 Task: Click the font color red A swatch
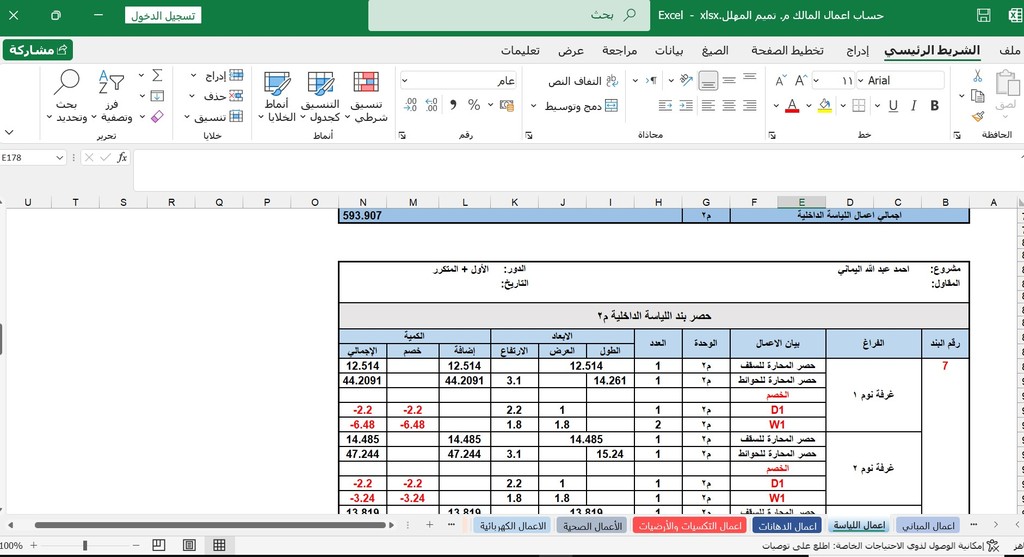[792, 105]
